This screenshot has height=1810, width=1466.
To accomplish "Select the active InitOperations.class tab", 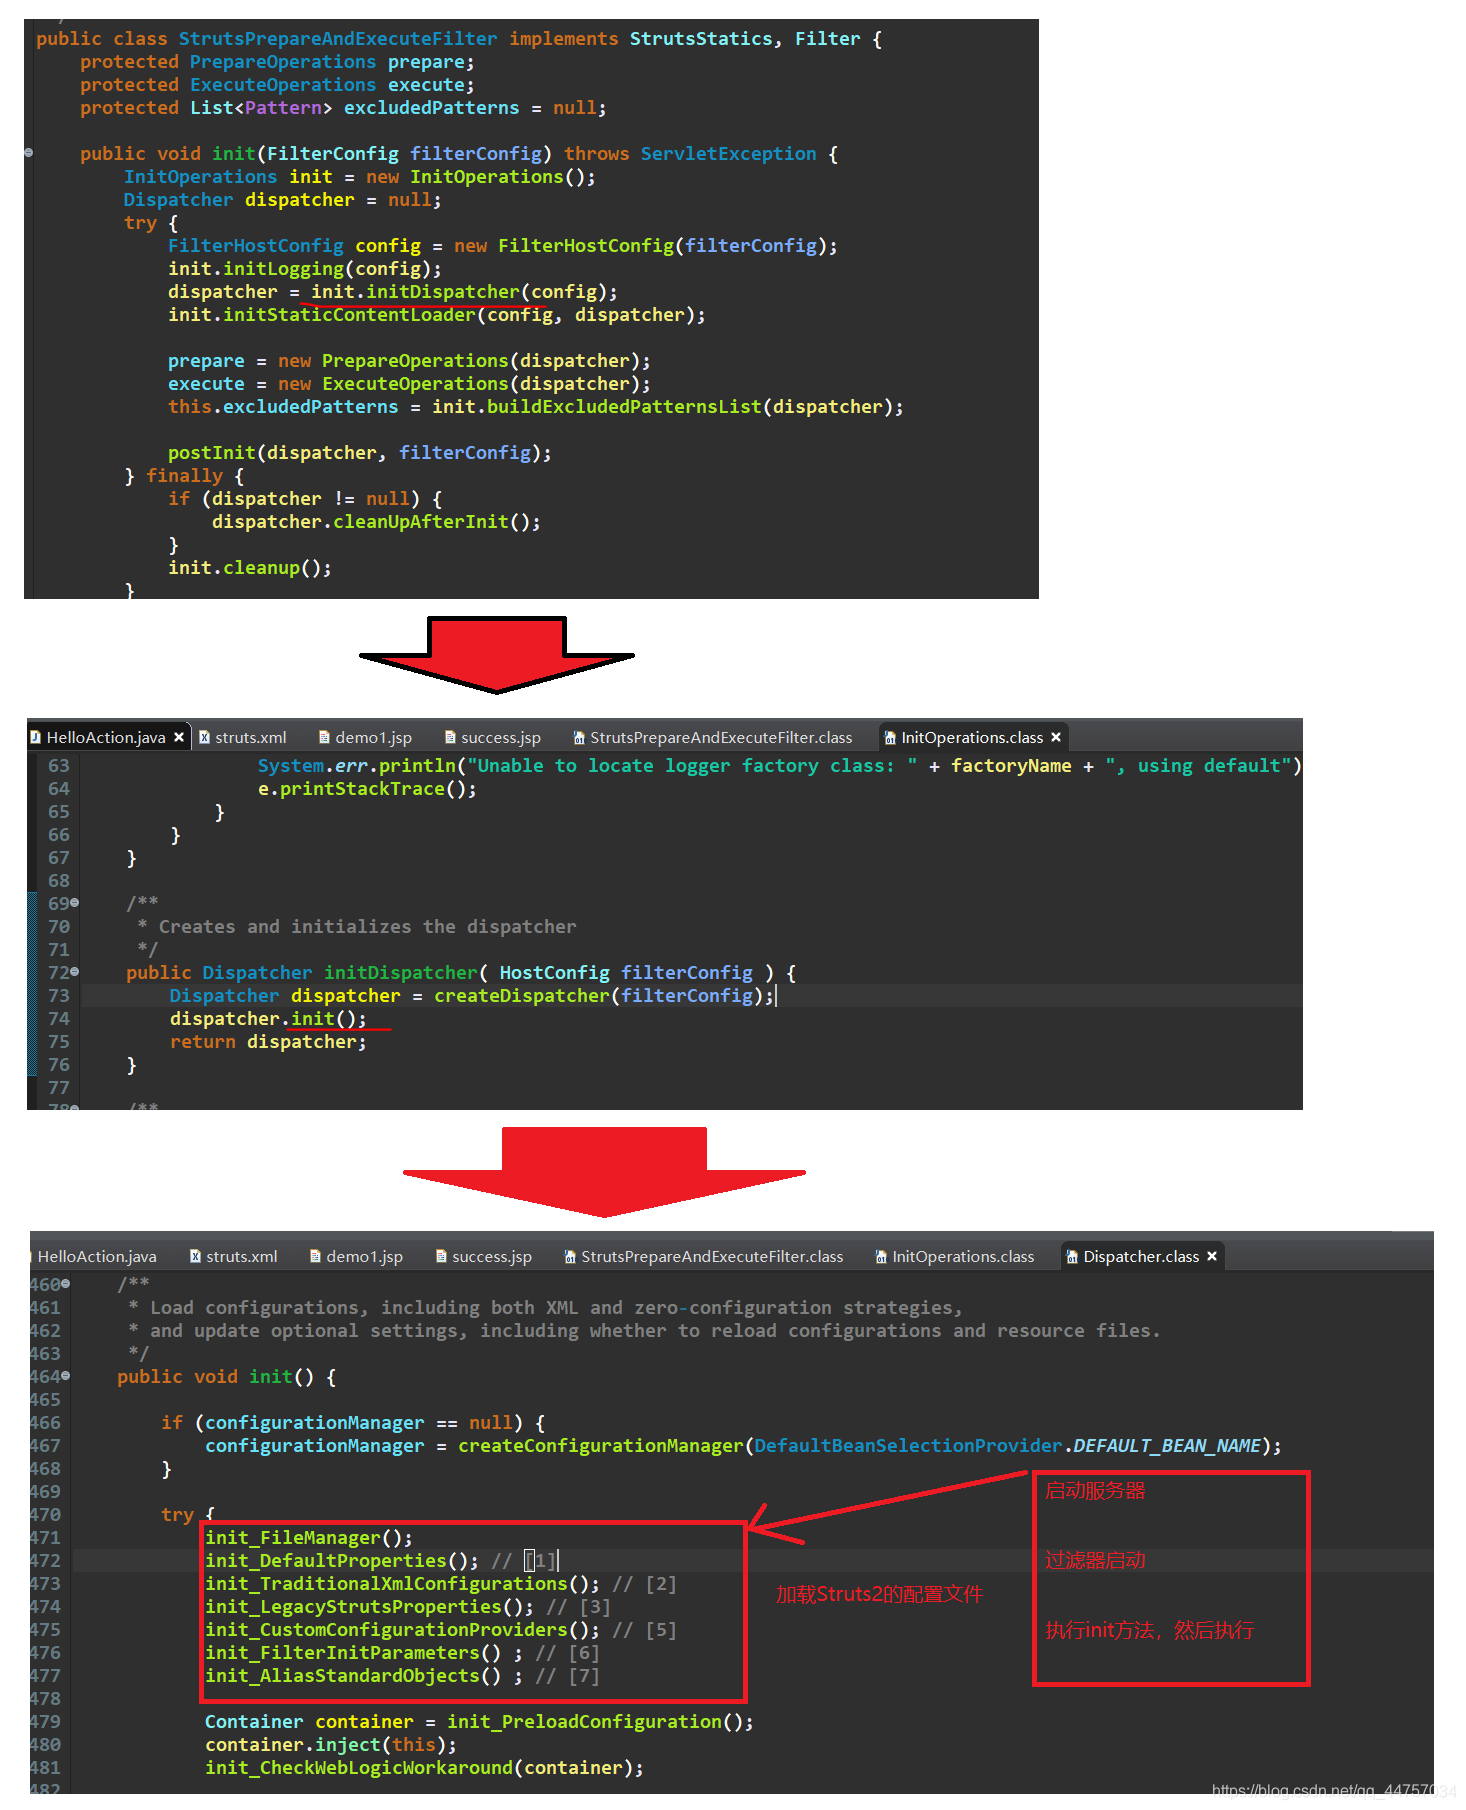I will click(972, 737).
